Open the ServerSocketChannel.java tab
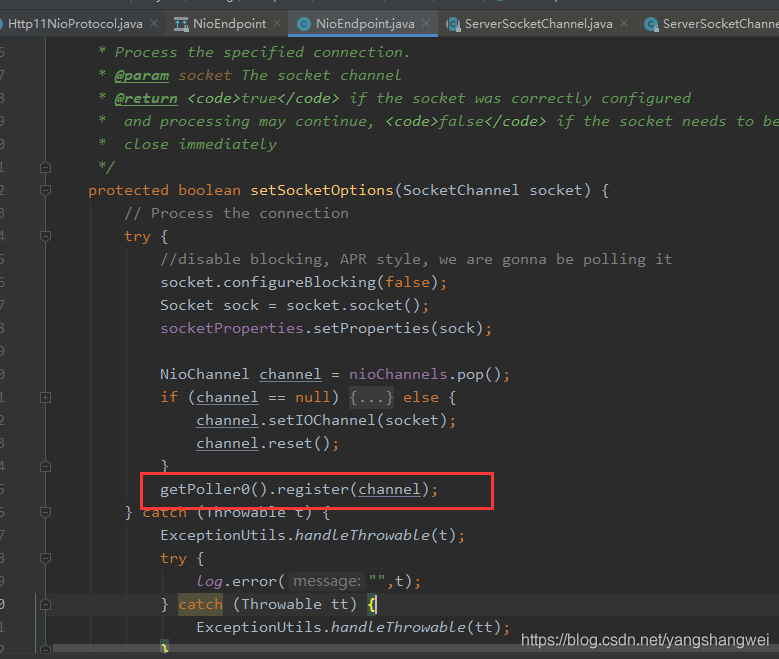Viewport: 779px width, 659px height. coord(538,23)
